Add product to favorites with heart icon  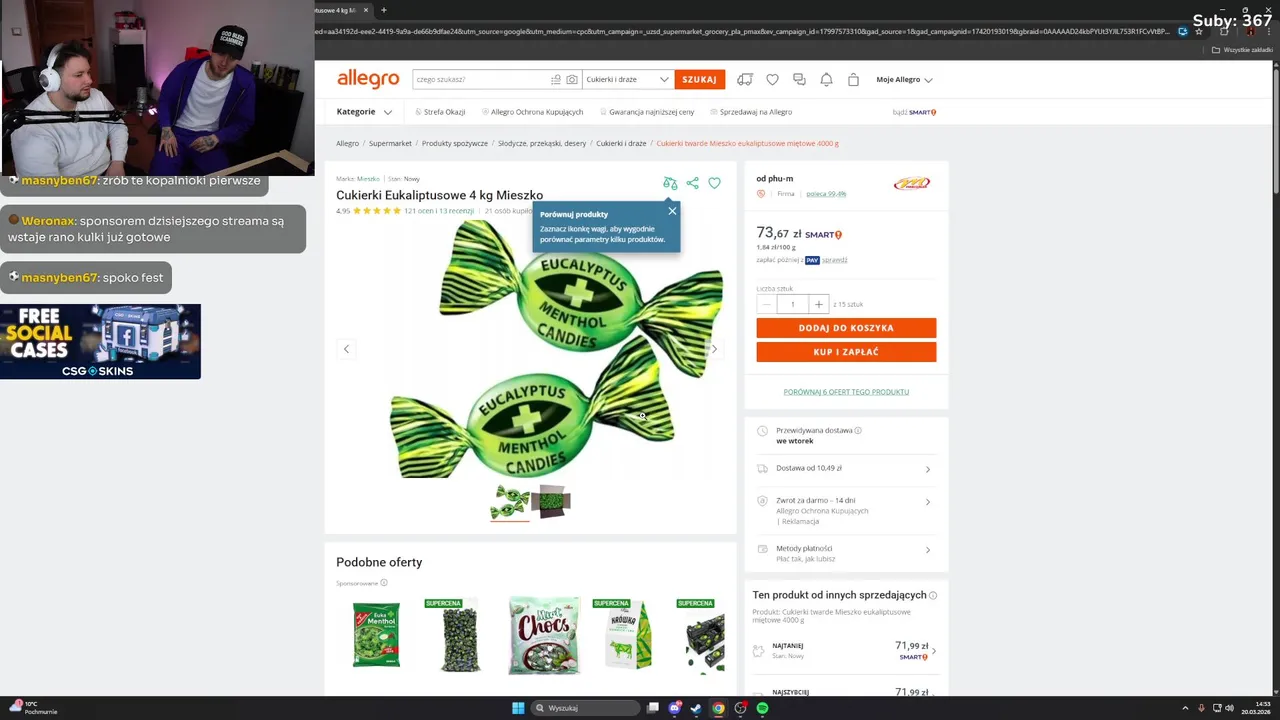click(714, 183)
